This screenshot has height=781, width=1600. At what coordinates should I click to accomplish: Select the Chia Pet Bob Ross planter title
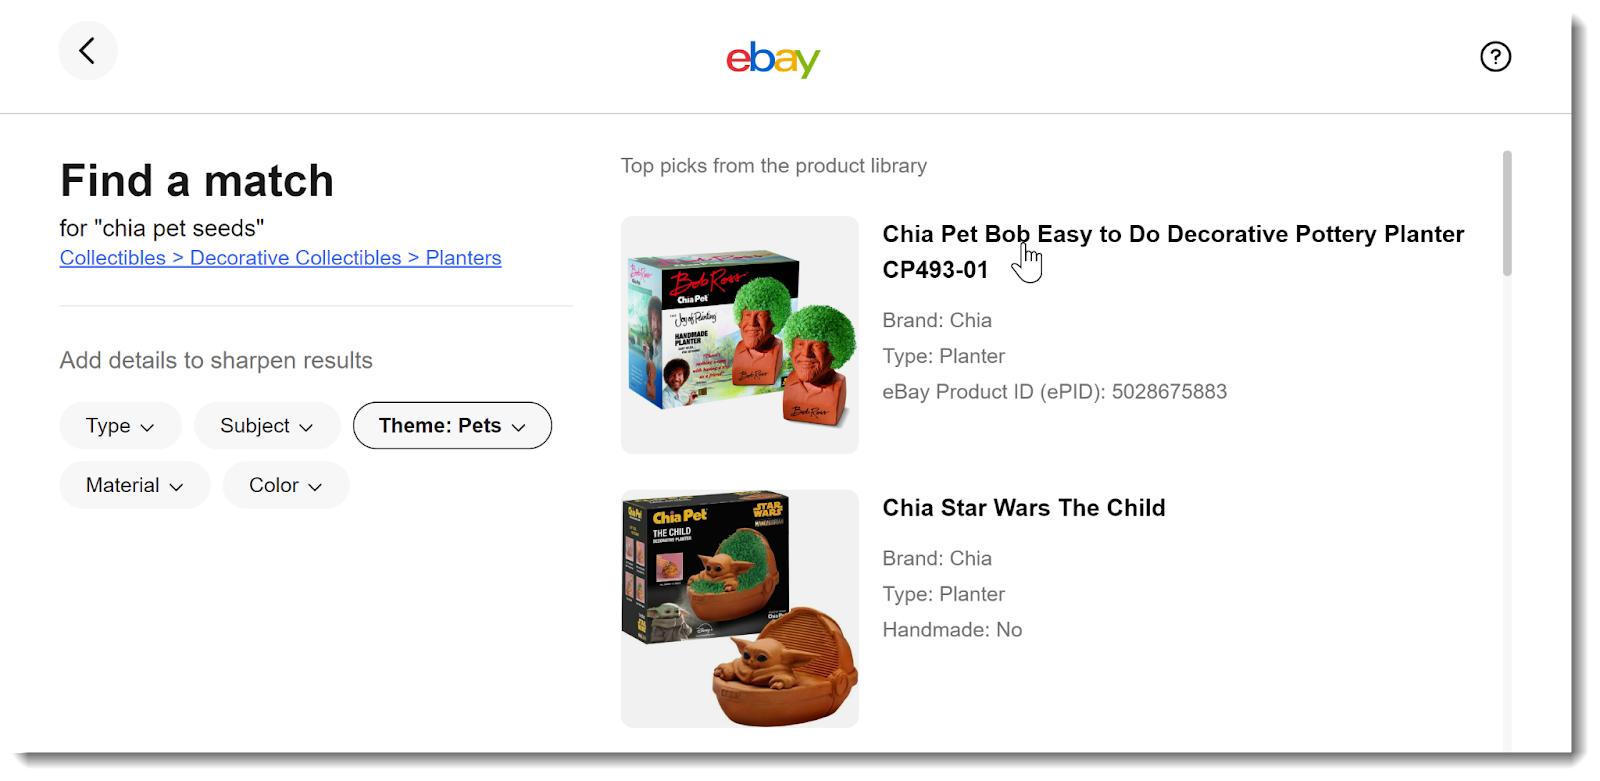[1173, 252]
